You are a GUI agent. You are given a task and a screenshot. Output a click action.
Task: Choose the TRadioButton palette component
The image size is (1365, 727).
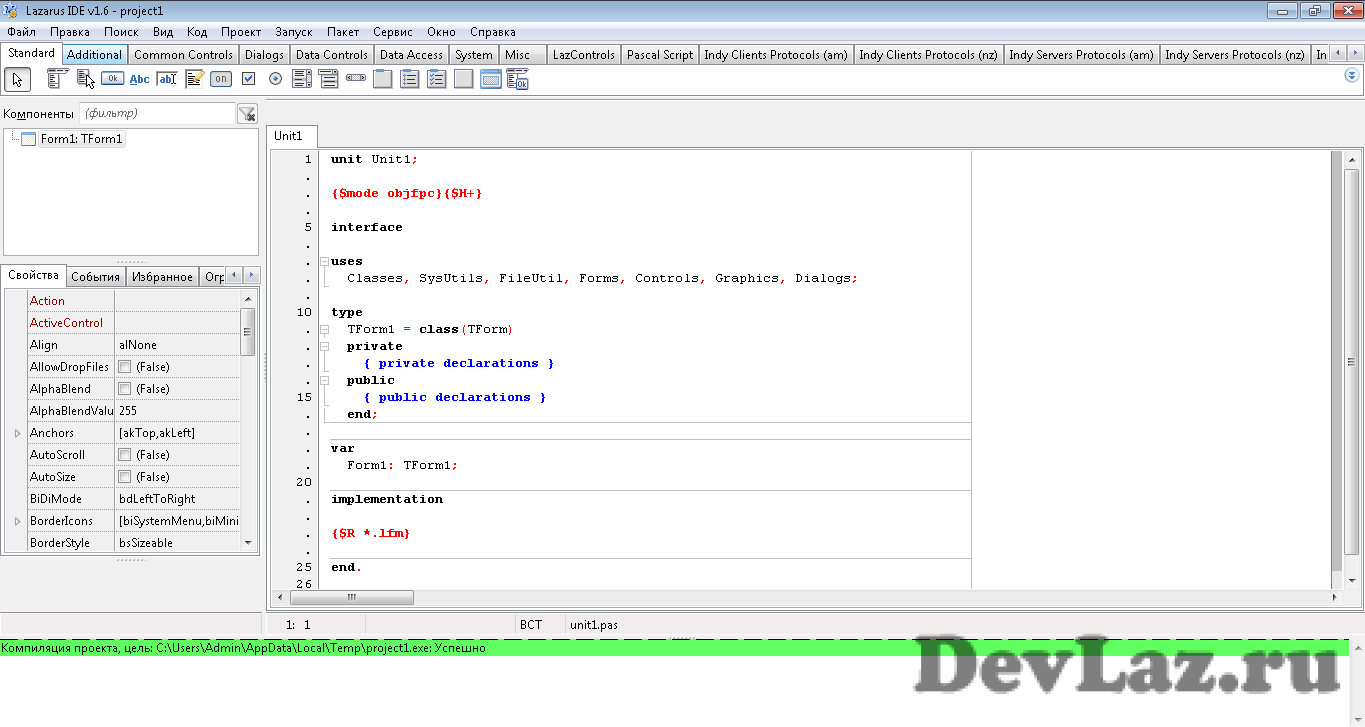(275, 79)
